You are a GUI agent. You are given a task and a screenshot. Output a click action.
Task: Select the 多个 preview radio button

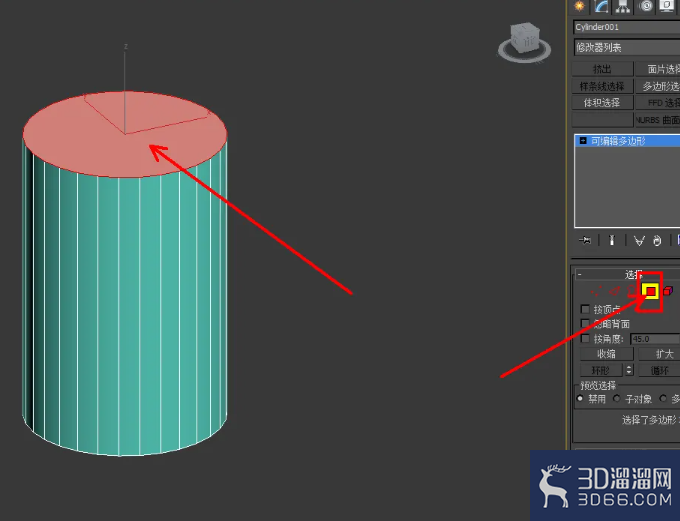[x=663, y=398]
